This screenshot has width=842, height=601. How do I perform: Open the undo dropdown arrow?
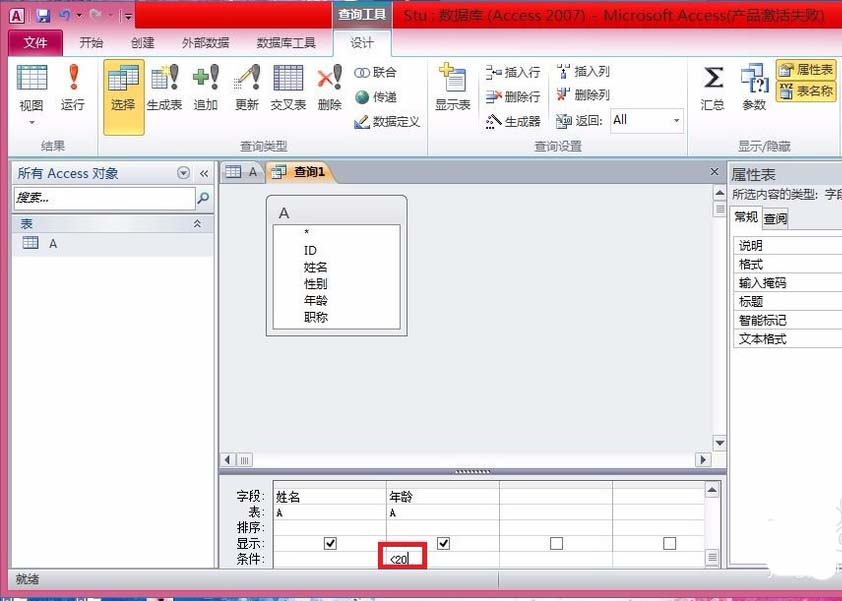79,16
